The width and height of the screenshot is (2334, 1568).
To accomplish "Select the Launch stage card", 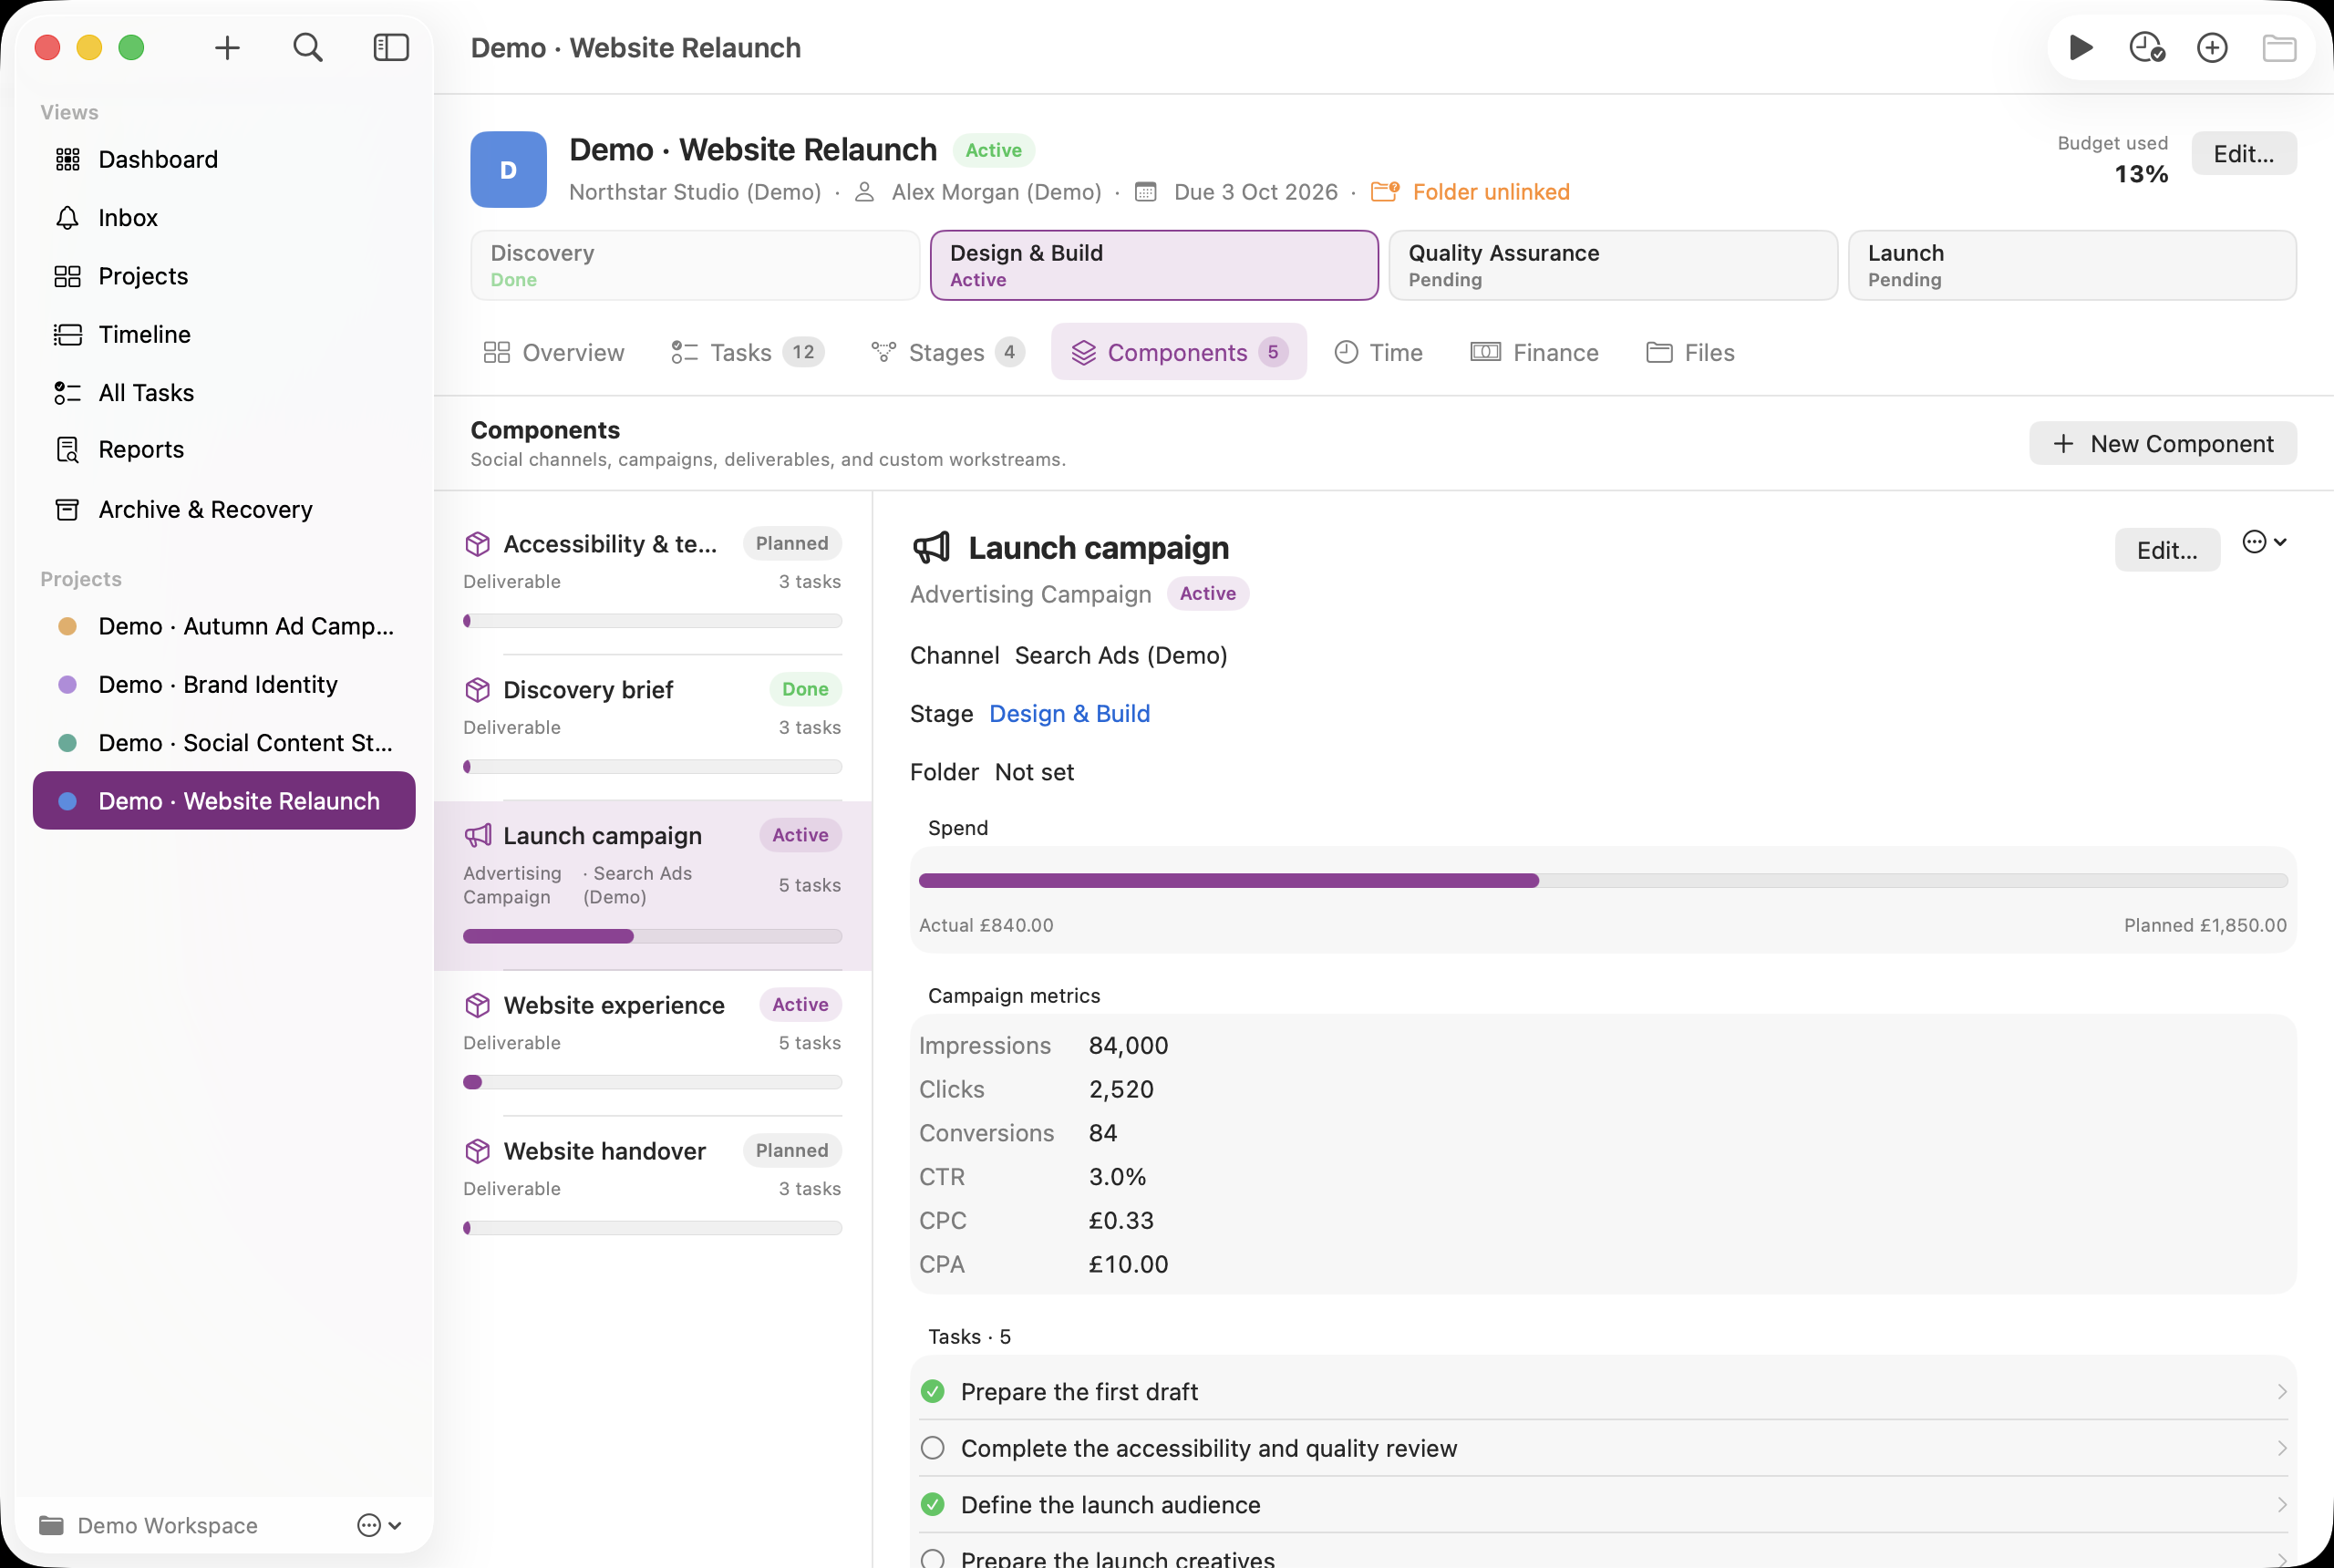I will 2072,265.
